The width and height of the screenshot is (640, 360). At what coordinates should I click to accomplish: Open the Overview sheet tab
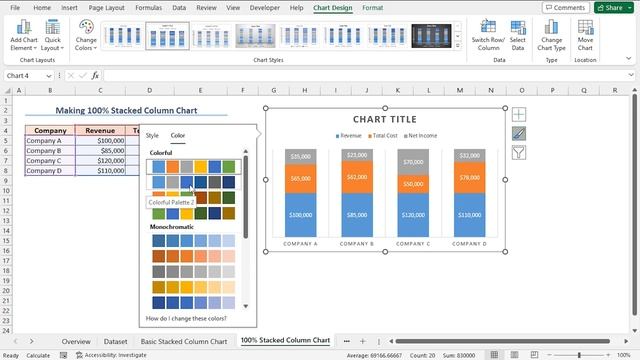click(x=76, y=341)
